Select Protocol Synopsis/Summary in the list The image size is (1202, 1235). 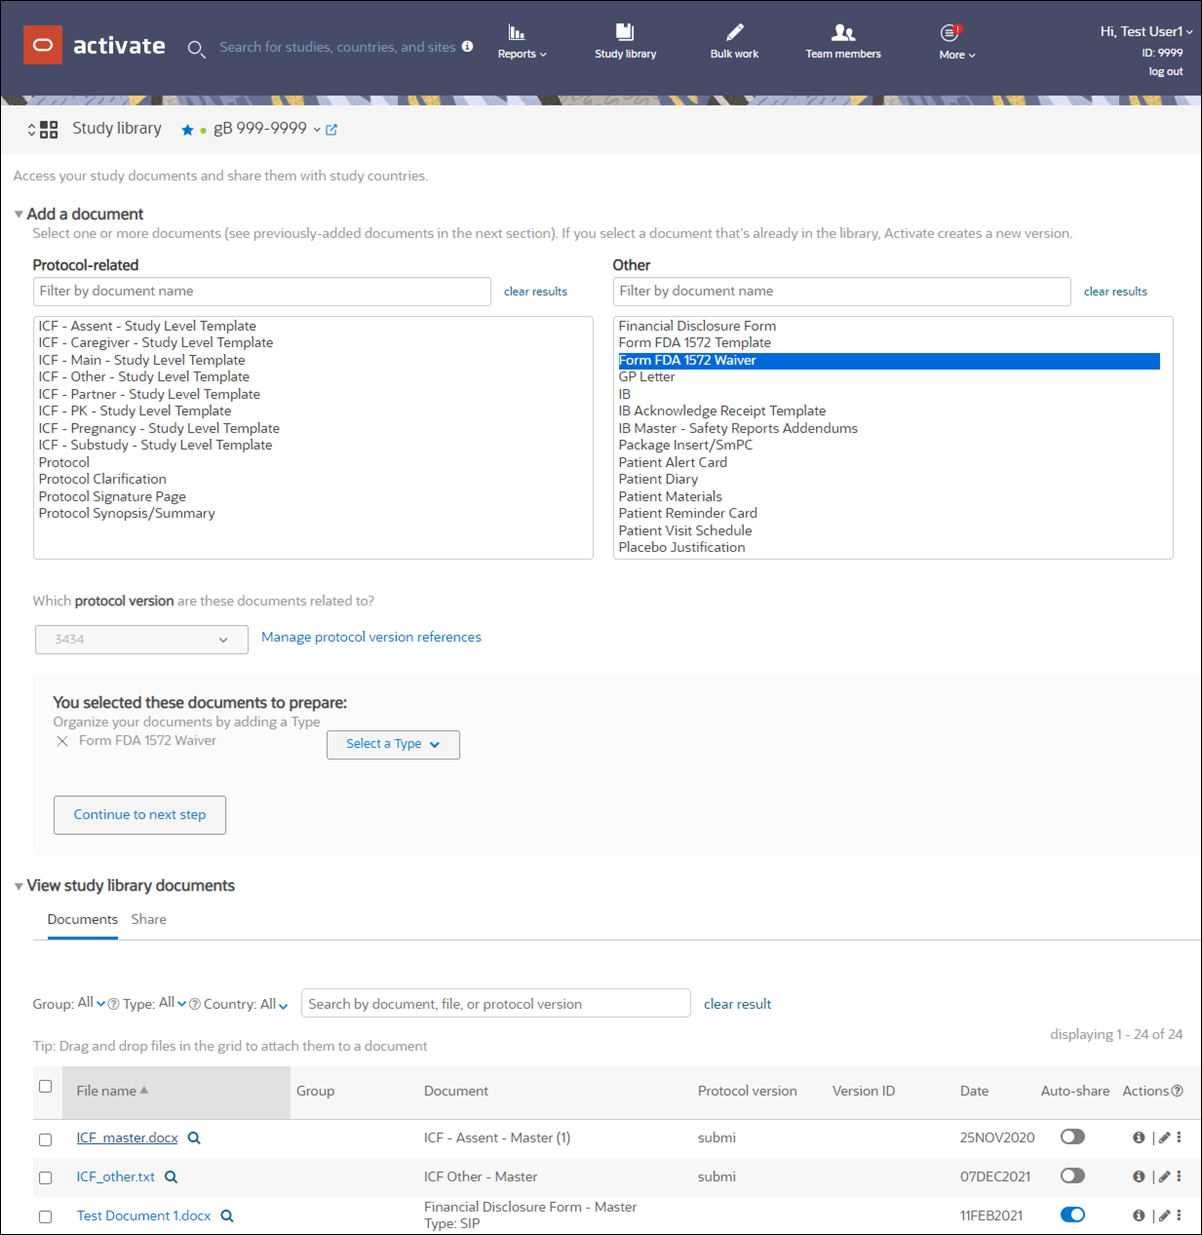(127, 513)
